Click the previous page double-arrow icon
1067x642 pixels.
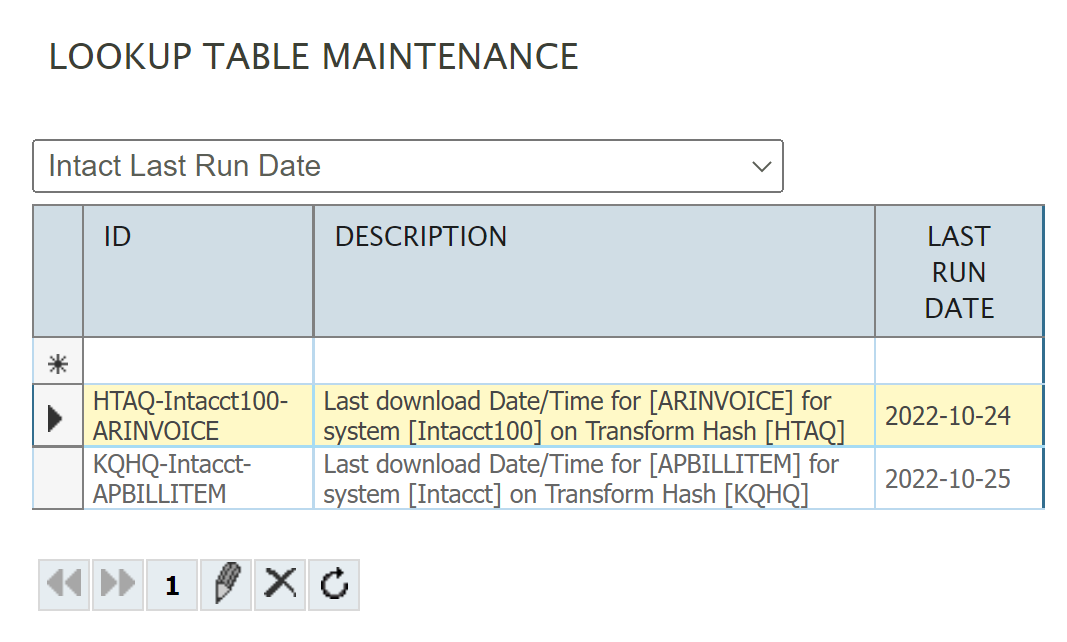64,585
